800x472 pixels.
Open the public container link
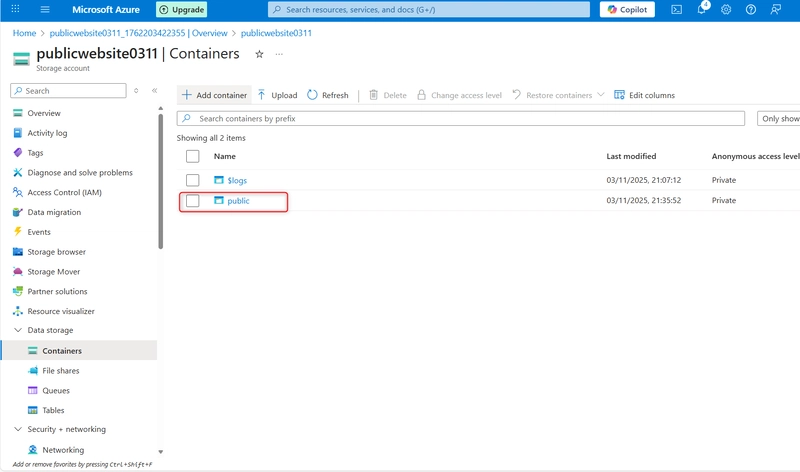pyautogui.click(x=238, y=201)
